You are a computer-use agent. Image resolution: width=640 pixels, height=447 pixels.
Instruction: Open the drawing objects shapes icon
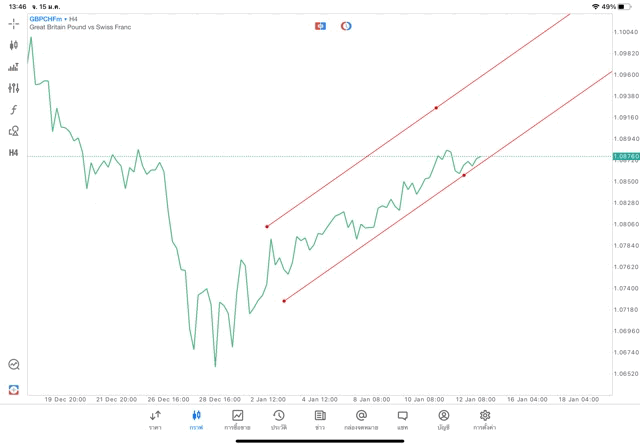coord(14,131)
